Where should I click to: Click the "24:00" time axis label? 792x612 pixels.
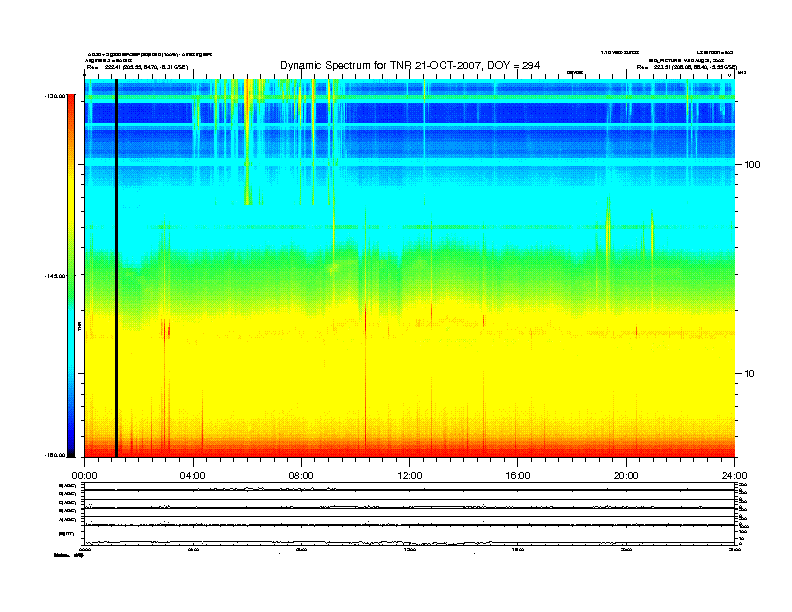[734, 476]
